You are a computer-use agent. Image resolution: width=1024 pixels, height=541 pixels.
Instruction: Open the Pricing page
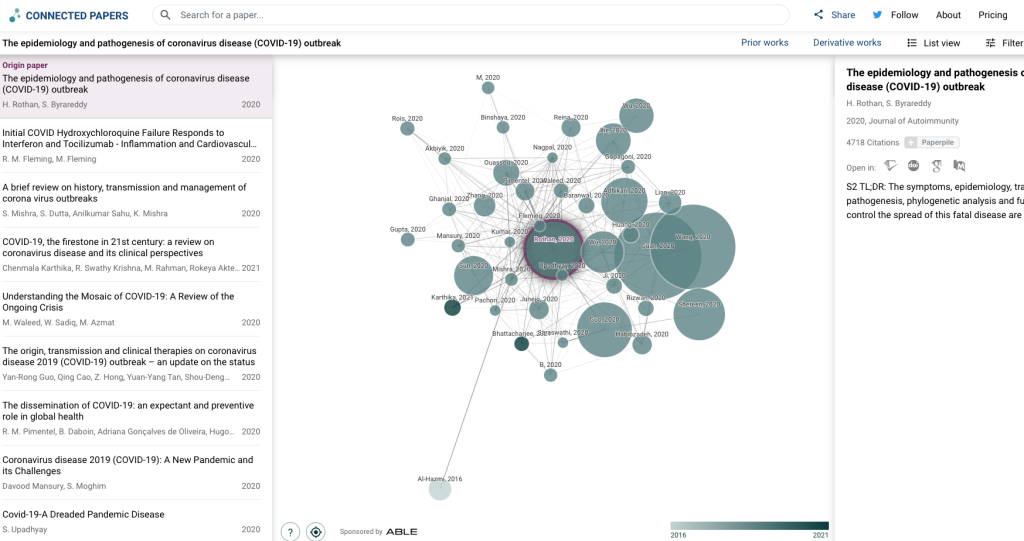[x=992, y=15]
